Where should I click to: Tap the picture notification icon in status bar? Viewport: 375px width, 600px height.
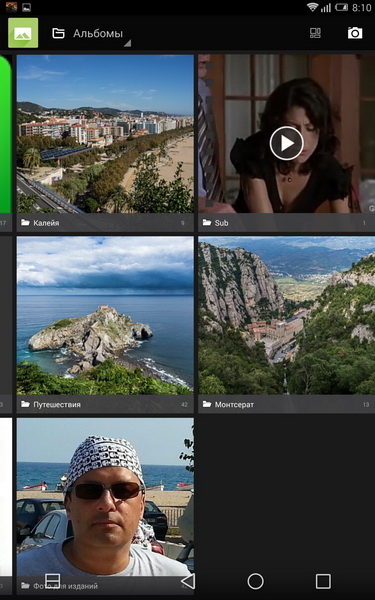(x=26, y=7)
